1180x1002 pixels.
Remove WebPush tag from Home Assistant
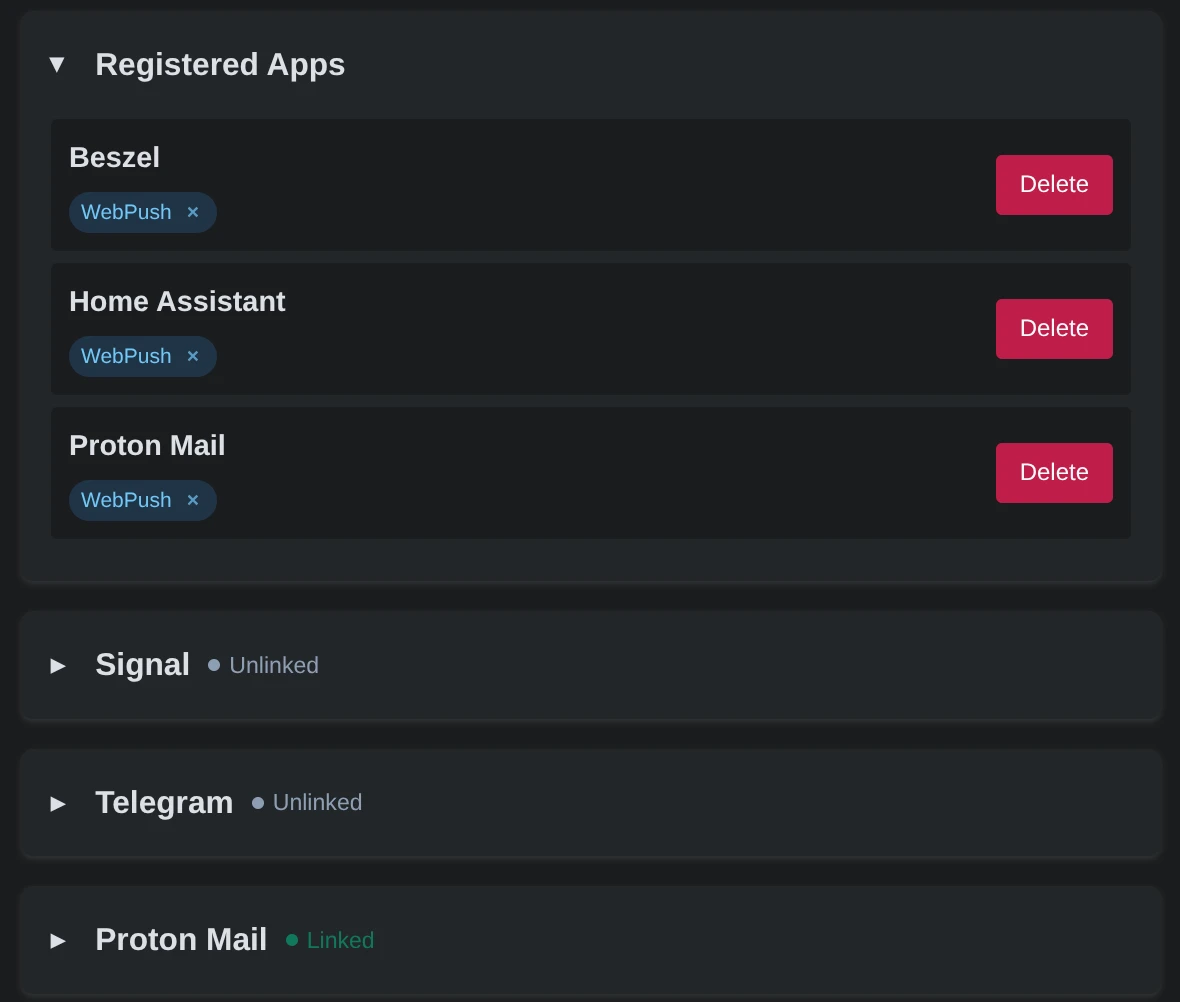point(193,357)
